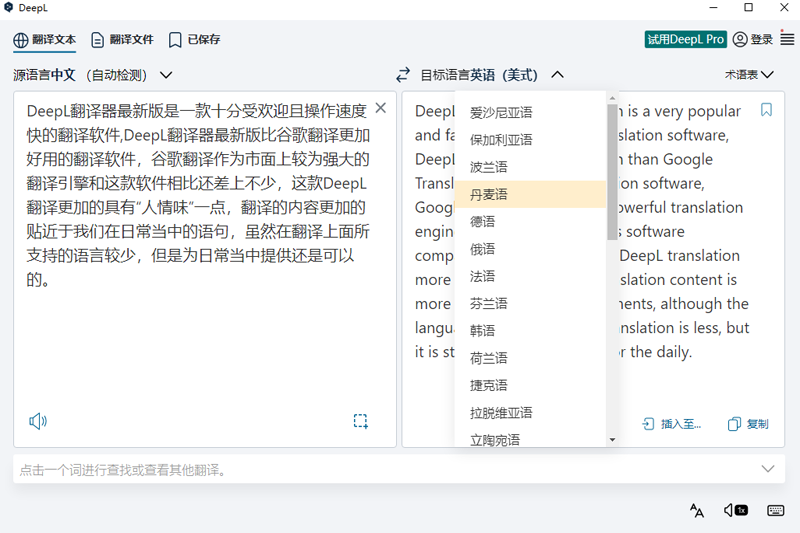This screenshot has height=533, width=800.
Task: Click the dictionary lookup hint field
Action: [399, 469]
